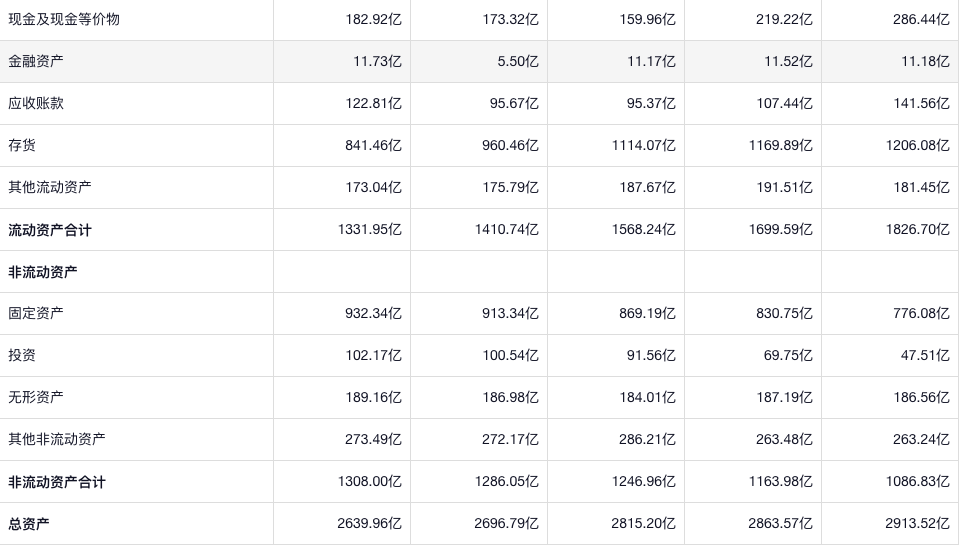Click the 其他流动资产 row label
Viewport: 960px width, 545px height.
coord(50,187)
